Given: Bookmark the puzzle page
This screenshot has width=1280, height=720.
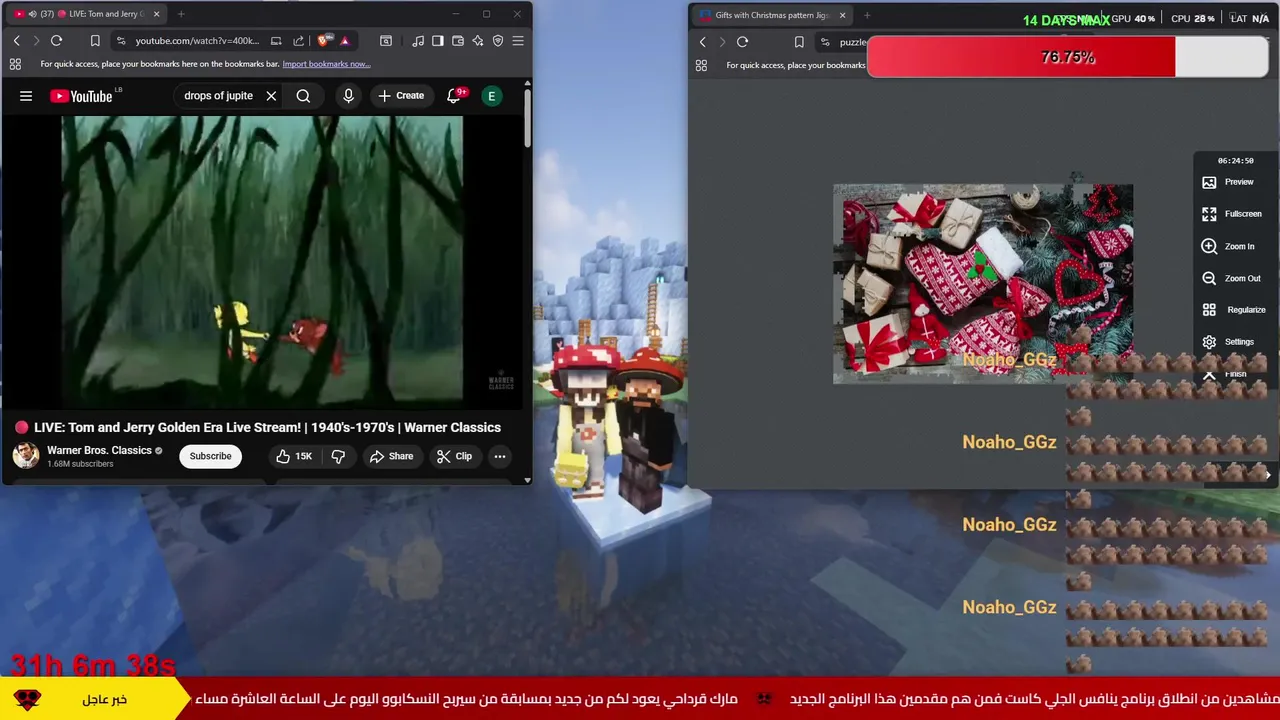Looking at the screenshot, I should tap(799, 42).
